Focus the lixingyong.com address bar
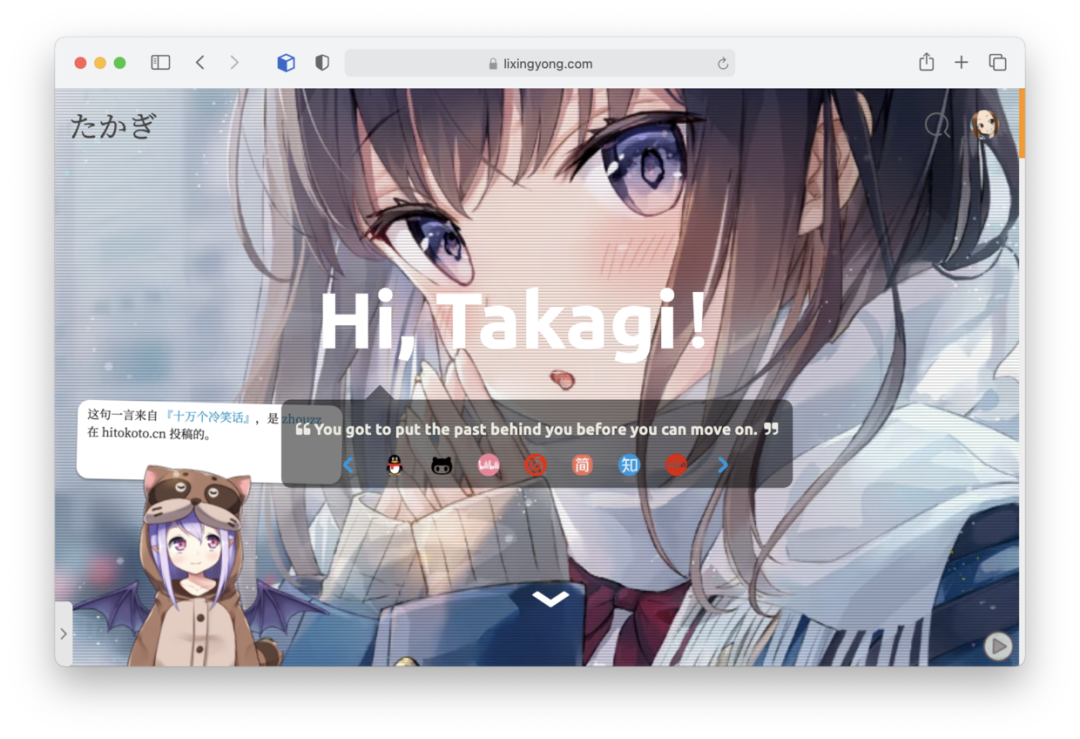 [x=539, y=63]
